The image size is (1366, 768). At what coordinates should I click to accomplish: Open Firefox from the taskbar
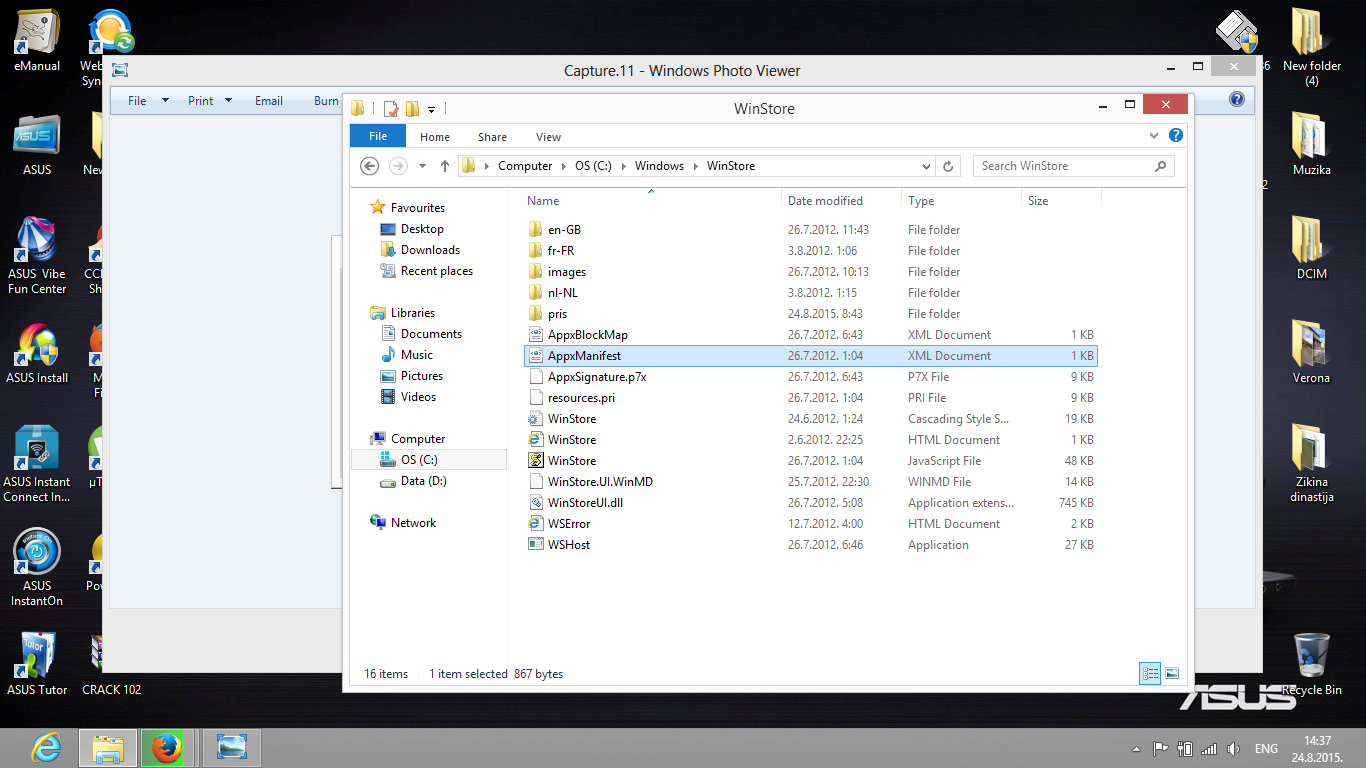click(x=165, y=747)
